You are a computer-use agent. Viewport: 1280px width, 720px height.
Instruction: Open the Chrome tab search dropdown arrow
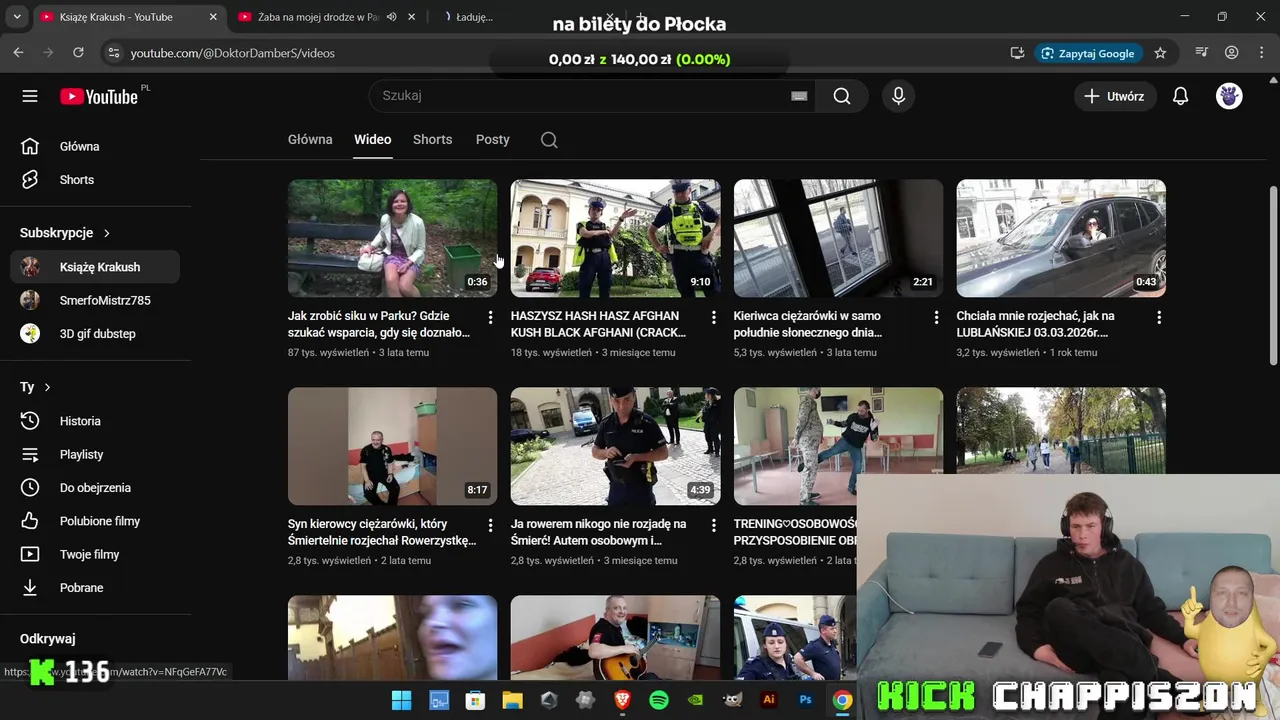pos(17,17)
